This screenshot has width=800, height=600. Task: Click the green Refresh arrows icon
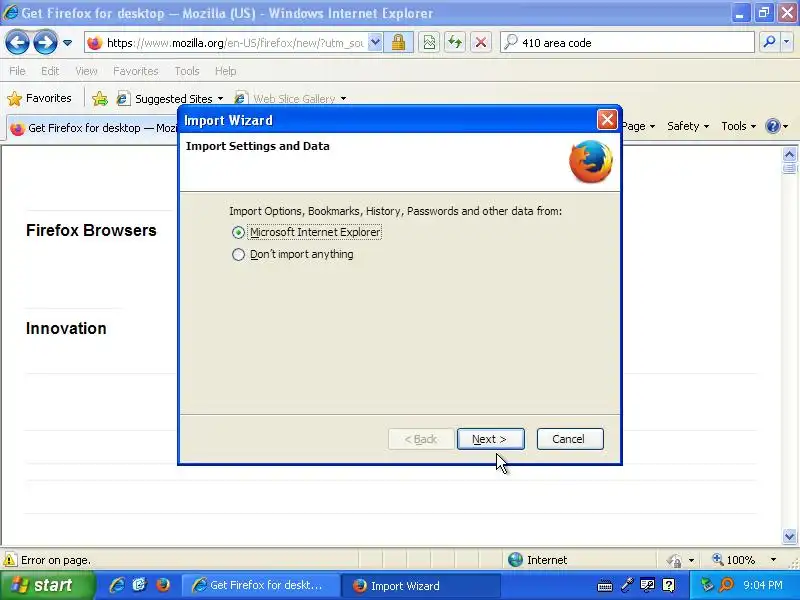[455, 42]
